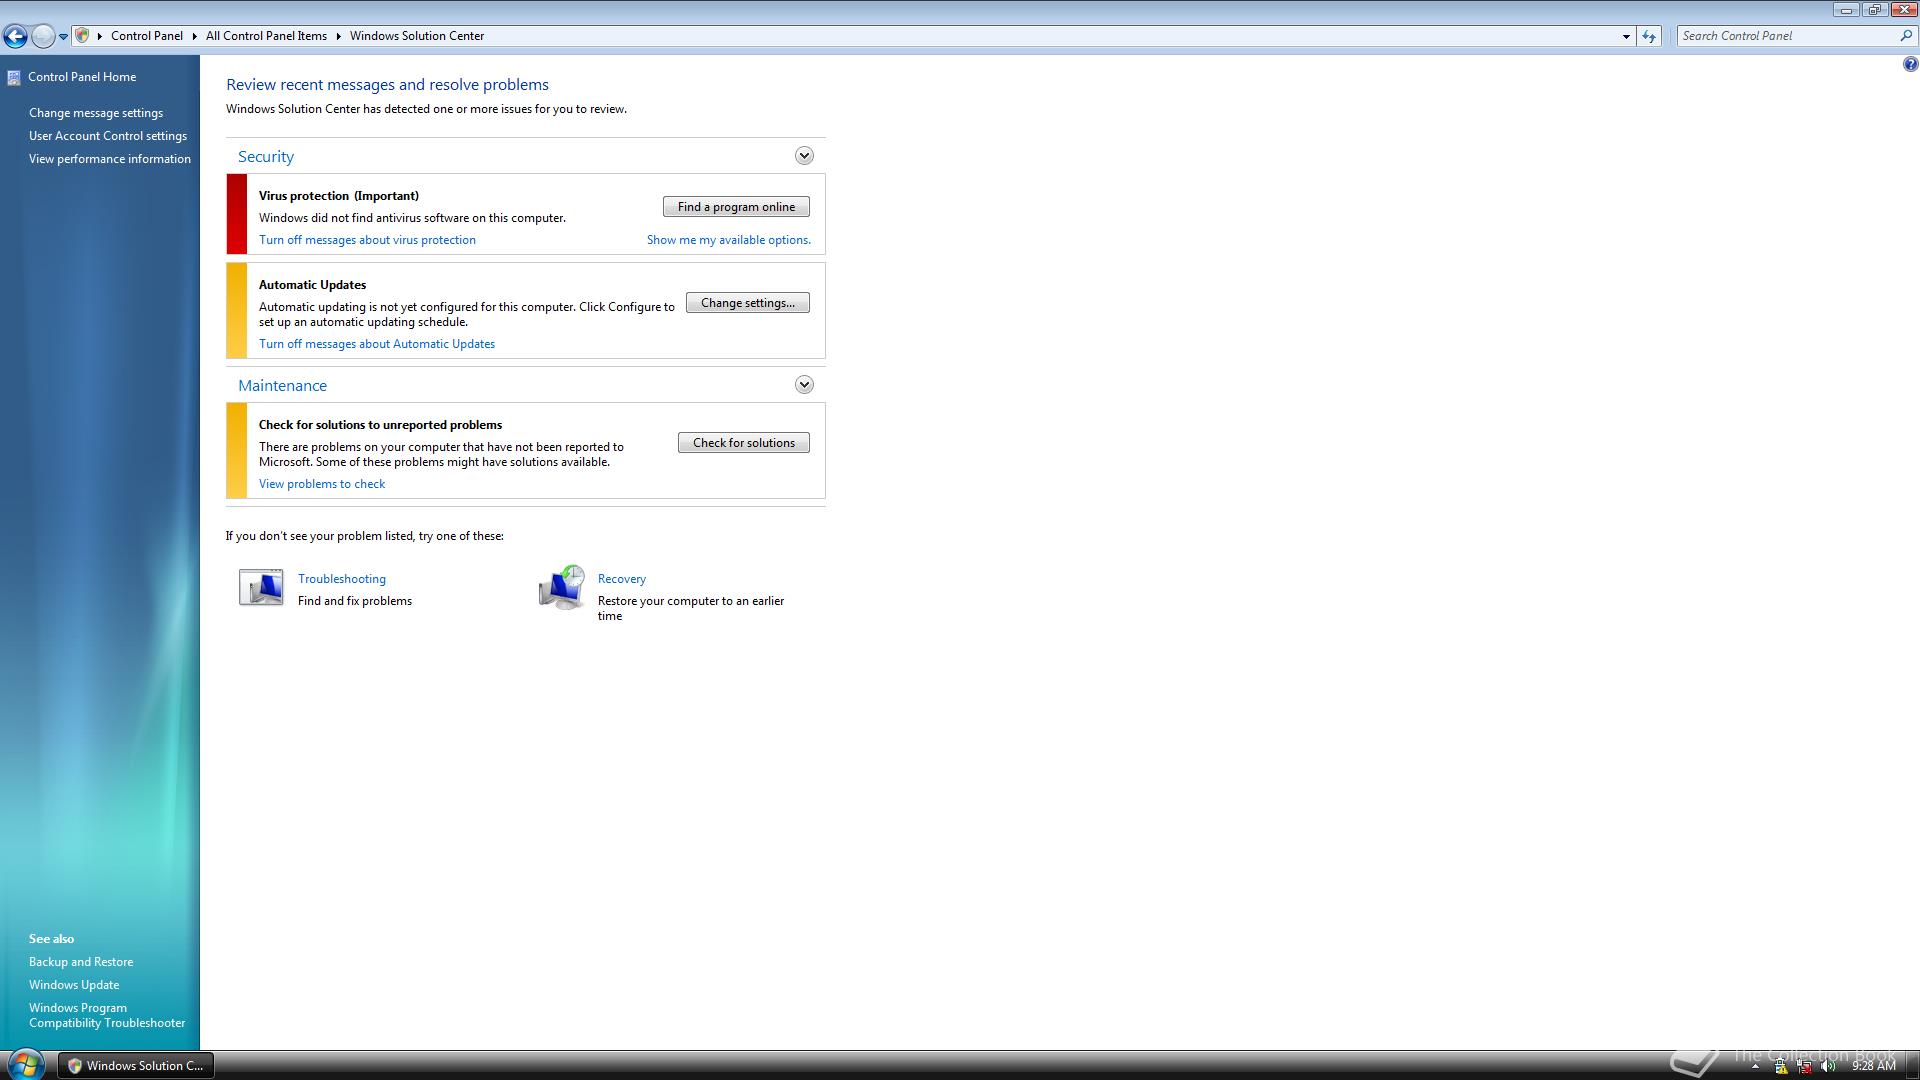The width and height of the screenshot is (1920, 1080).
Task: Open Backup and Restore
Action: (81, 962)
